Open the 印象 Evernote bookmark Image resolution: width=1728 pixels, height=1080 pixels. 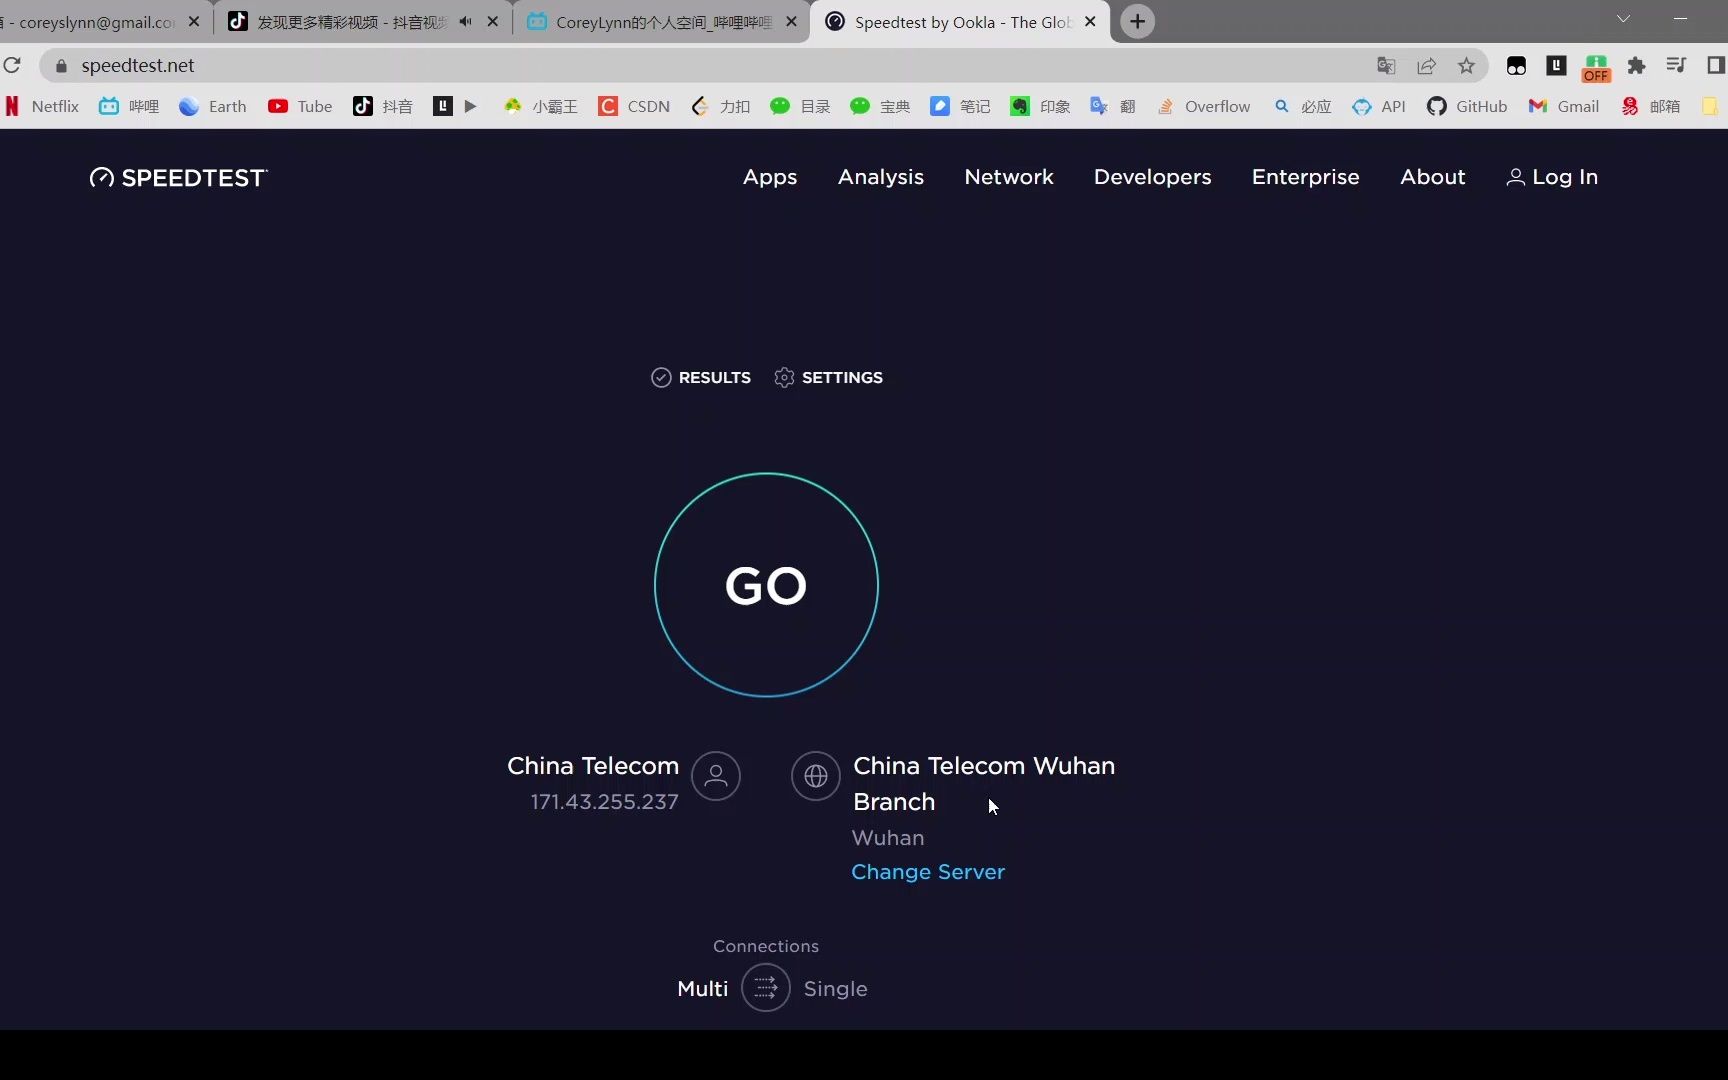[x=1041, y=106]
